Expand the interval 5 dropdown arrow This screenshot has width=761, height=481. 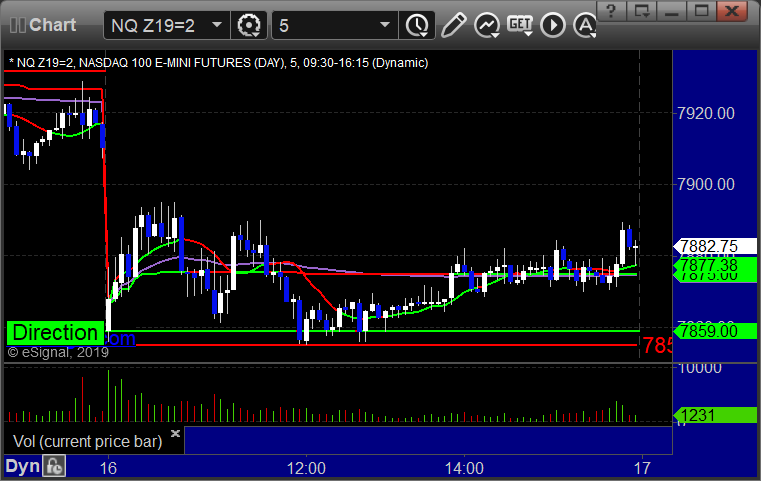point(385,25)
